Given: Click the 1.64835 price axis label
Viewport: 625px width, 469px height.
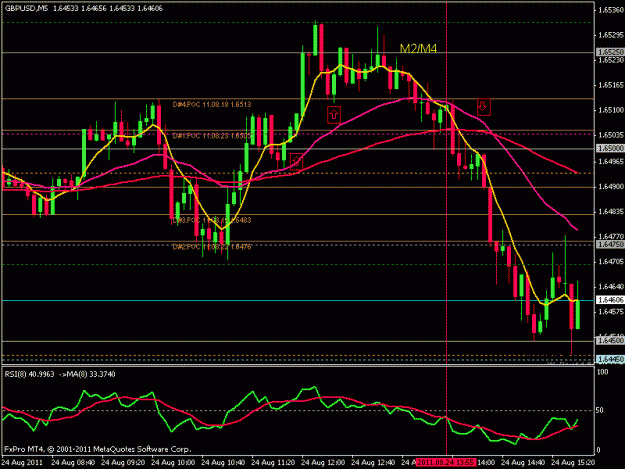Looking at the screenshot, I should pyautogui.click(x=611, y=212).
